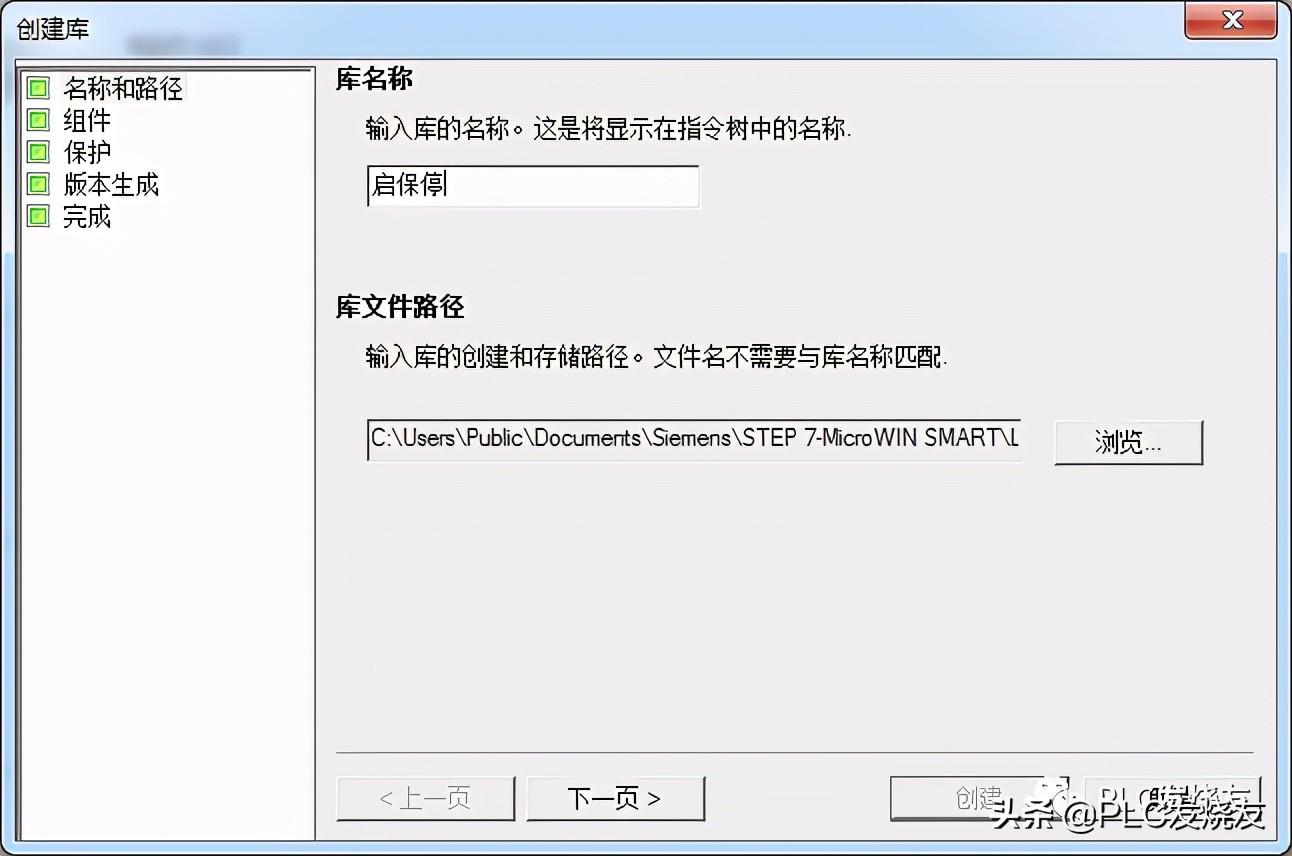Click the green icon beside 版本生成

point(38,185)
